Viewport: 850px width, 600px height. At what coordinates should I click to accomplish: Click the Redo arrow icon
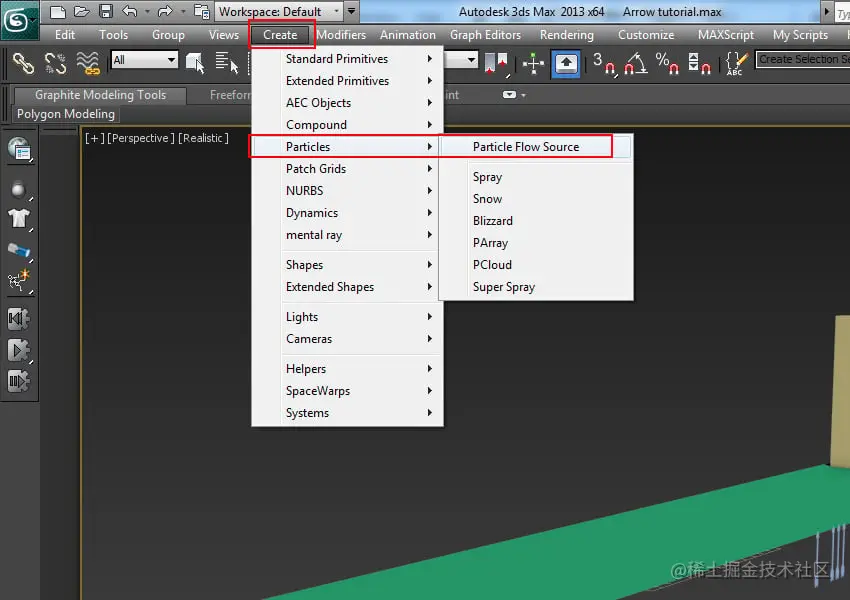[x=165, y=11]
